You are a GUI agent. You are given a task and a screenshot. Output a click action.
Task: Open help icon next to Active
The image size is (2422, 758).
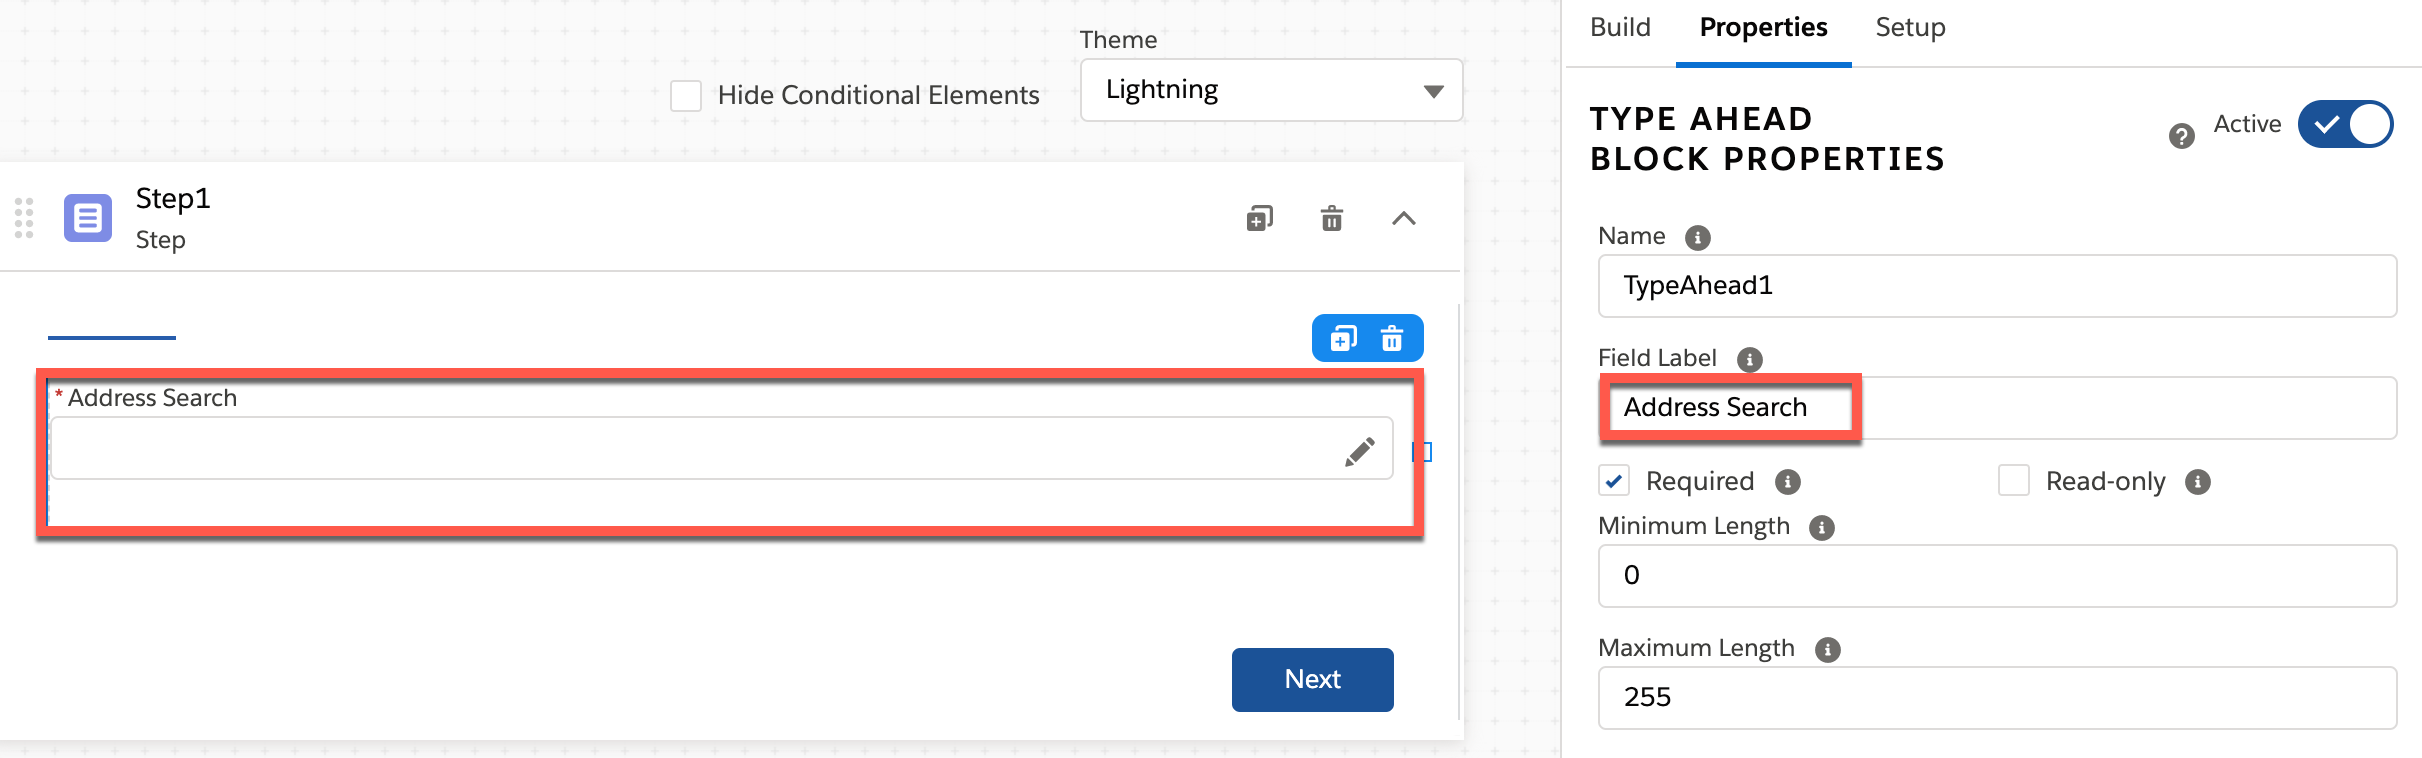pyautogui.click(x=2182, y=136)
